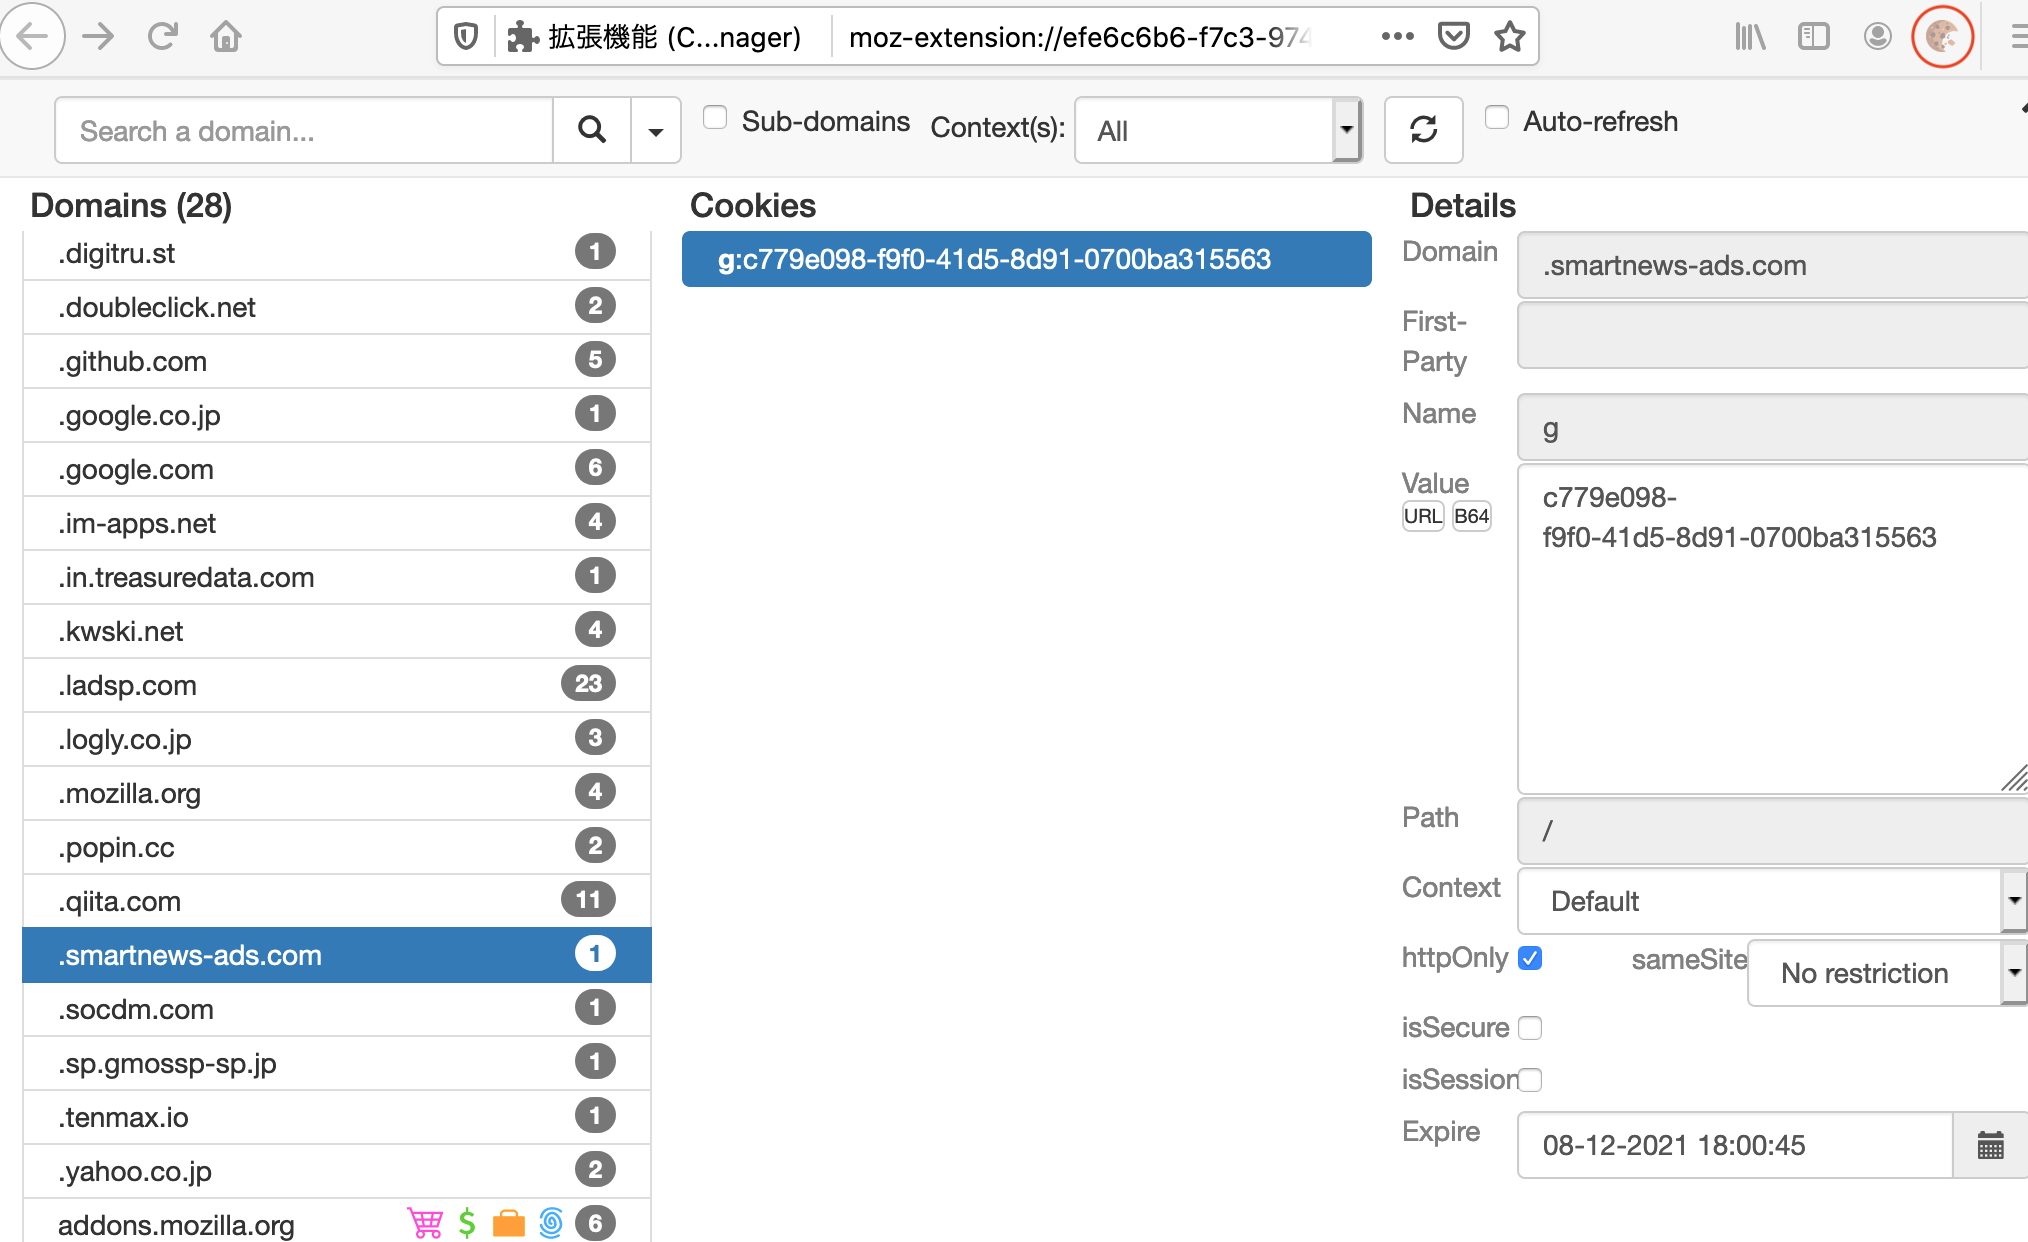This screenshot has height=1242, width=2028.
Task: Select the .tenmax.io domain
Action: [x=336, y=1117]
